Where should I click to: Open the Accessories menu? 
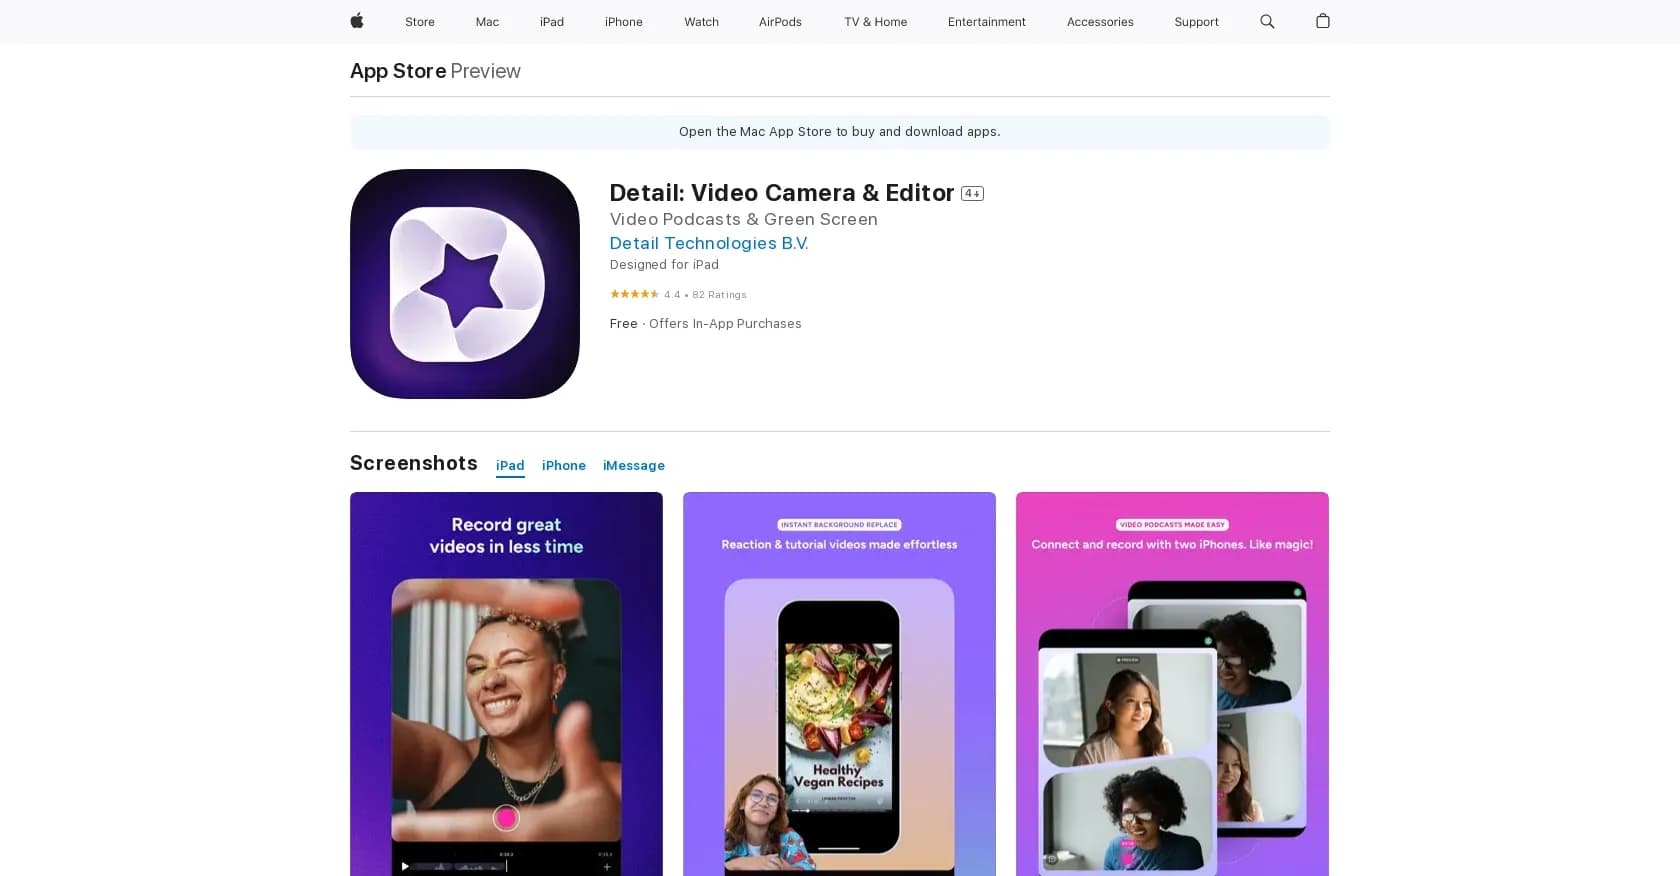[x=1100, y=22]
